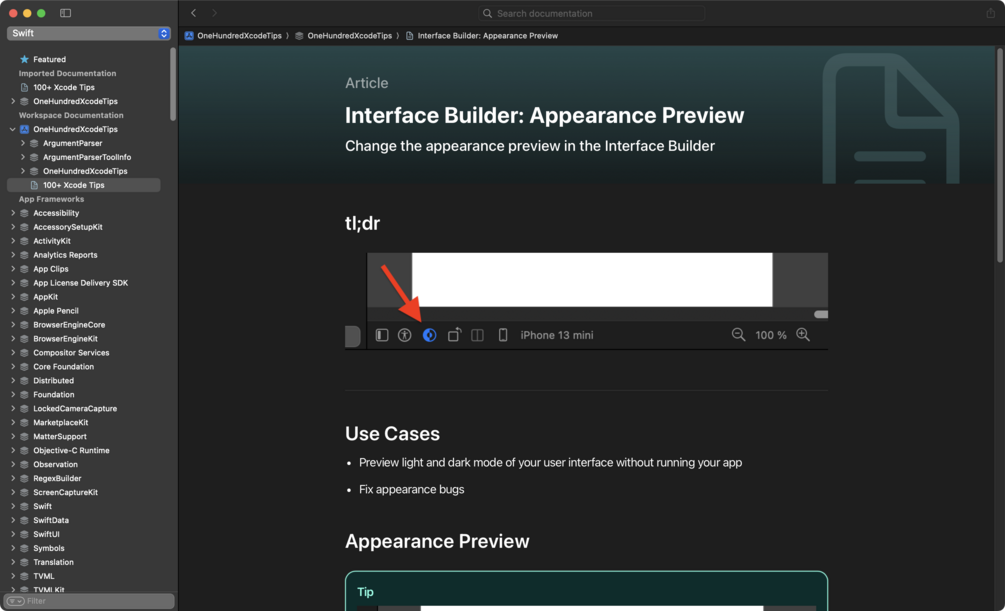Viewport: 1005px width, 611px height.
Task: Expand the AccessorySetupKit framework
Action: [x=13, y=227]
